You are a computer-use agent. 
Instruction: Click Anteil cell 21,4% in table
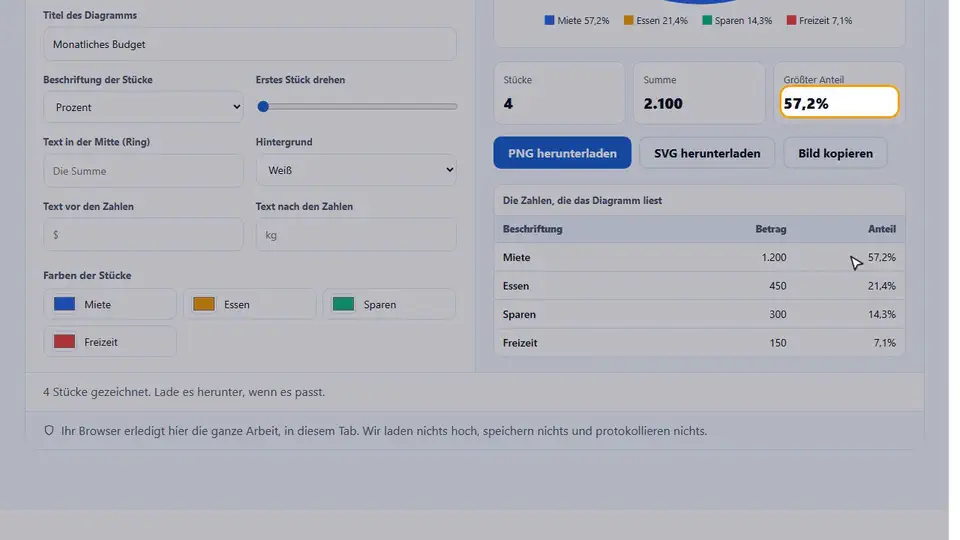pos(882,286)
